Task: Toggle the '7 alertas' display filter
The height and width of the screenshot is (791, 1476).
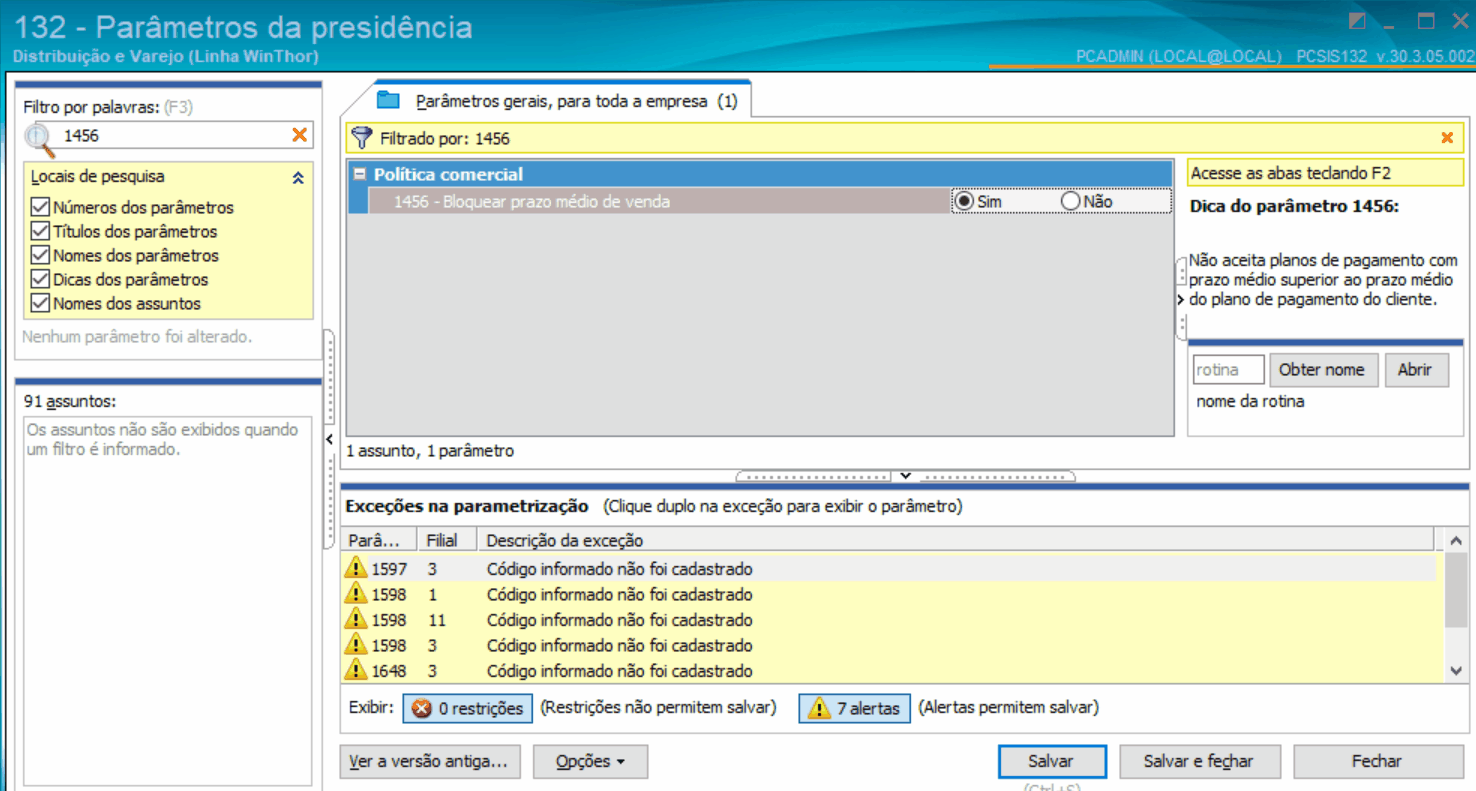Action: point(854,708)
